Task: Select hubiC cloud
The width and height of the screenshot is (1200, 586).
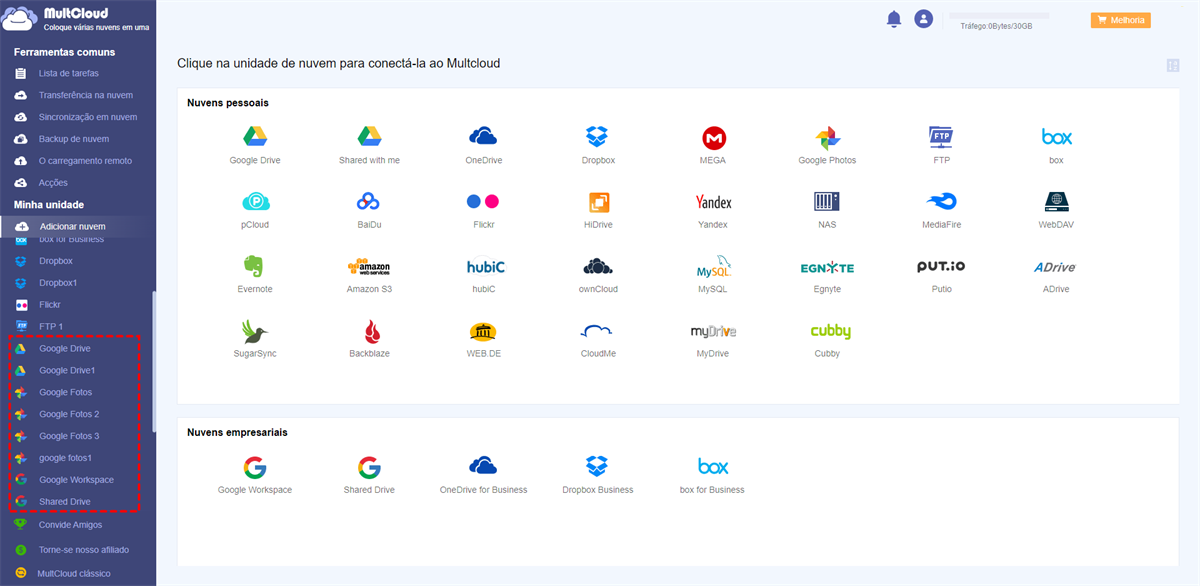Action: pos(484,274)
